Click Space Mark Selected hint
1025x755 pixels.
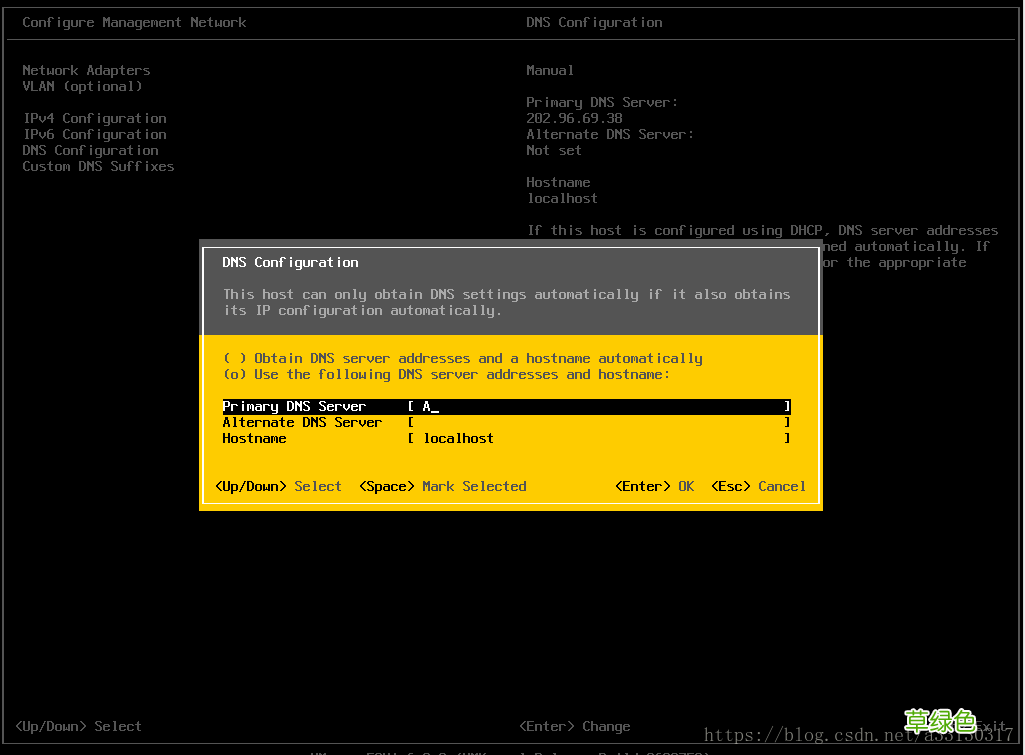coord(443,486)
